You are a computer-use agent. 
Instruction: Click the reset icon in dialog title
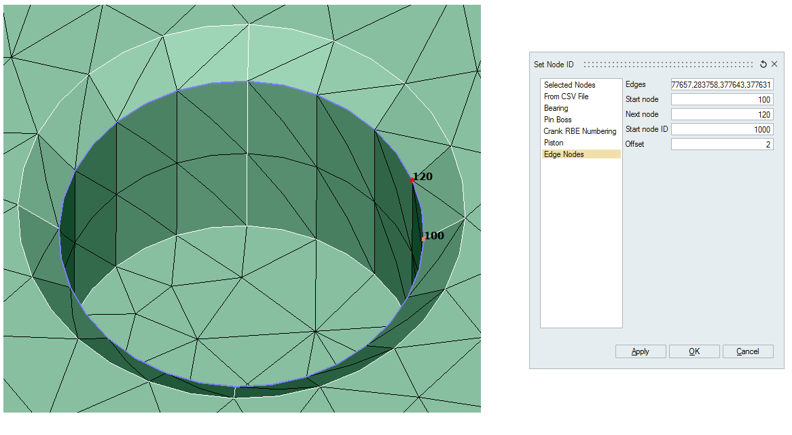[x=764, y=64]
